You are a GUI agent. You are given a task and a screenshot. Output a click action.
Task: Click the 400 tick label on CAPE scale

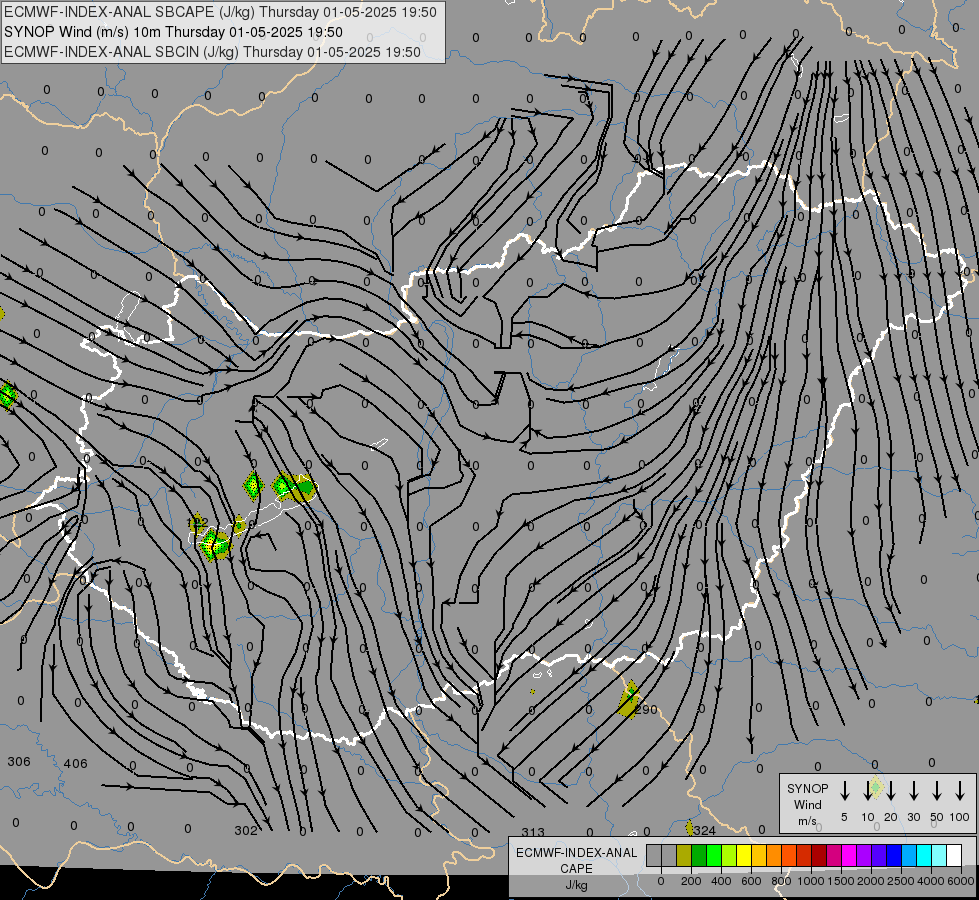(x=721, y=881)
